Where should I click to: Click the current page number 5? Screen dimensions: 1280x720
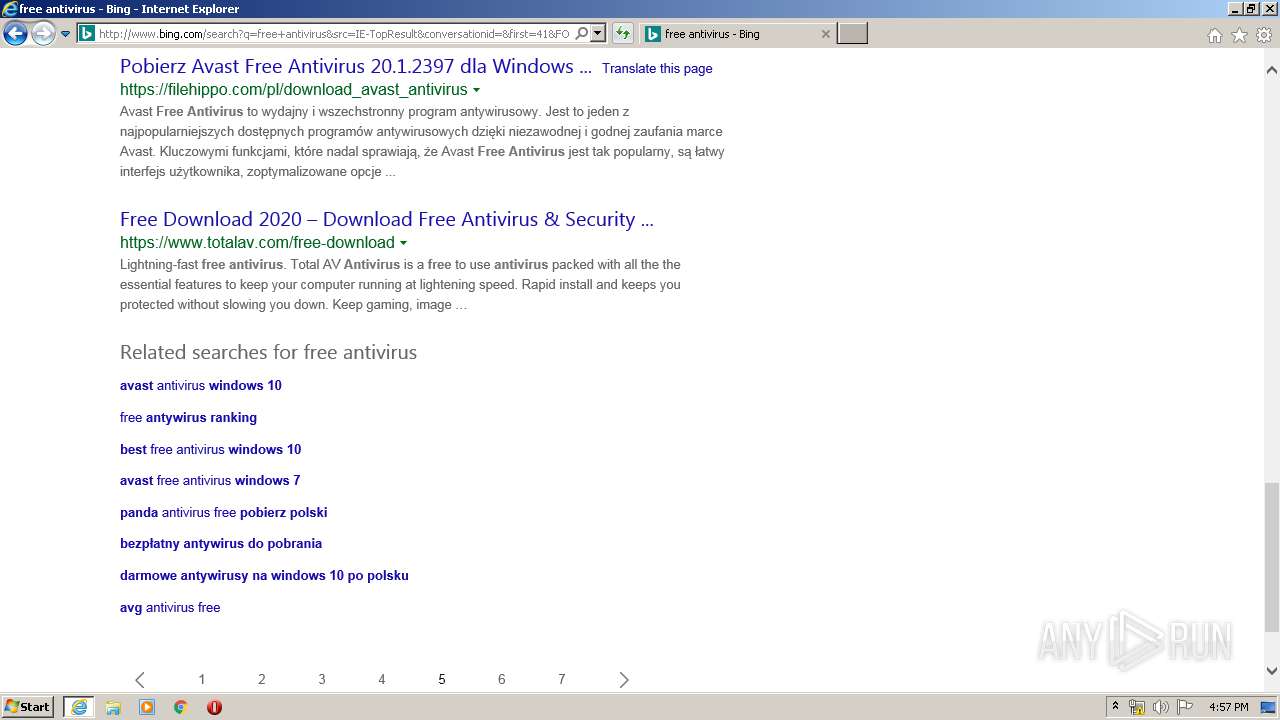tap(441, 680)
